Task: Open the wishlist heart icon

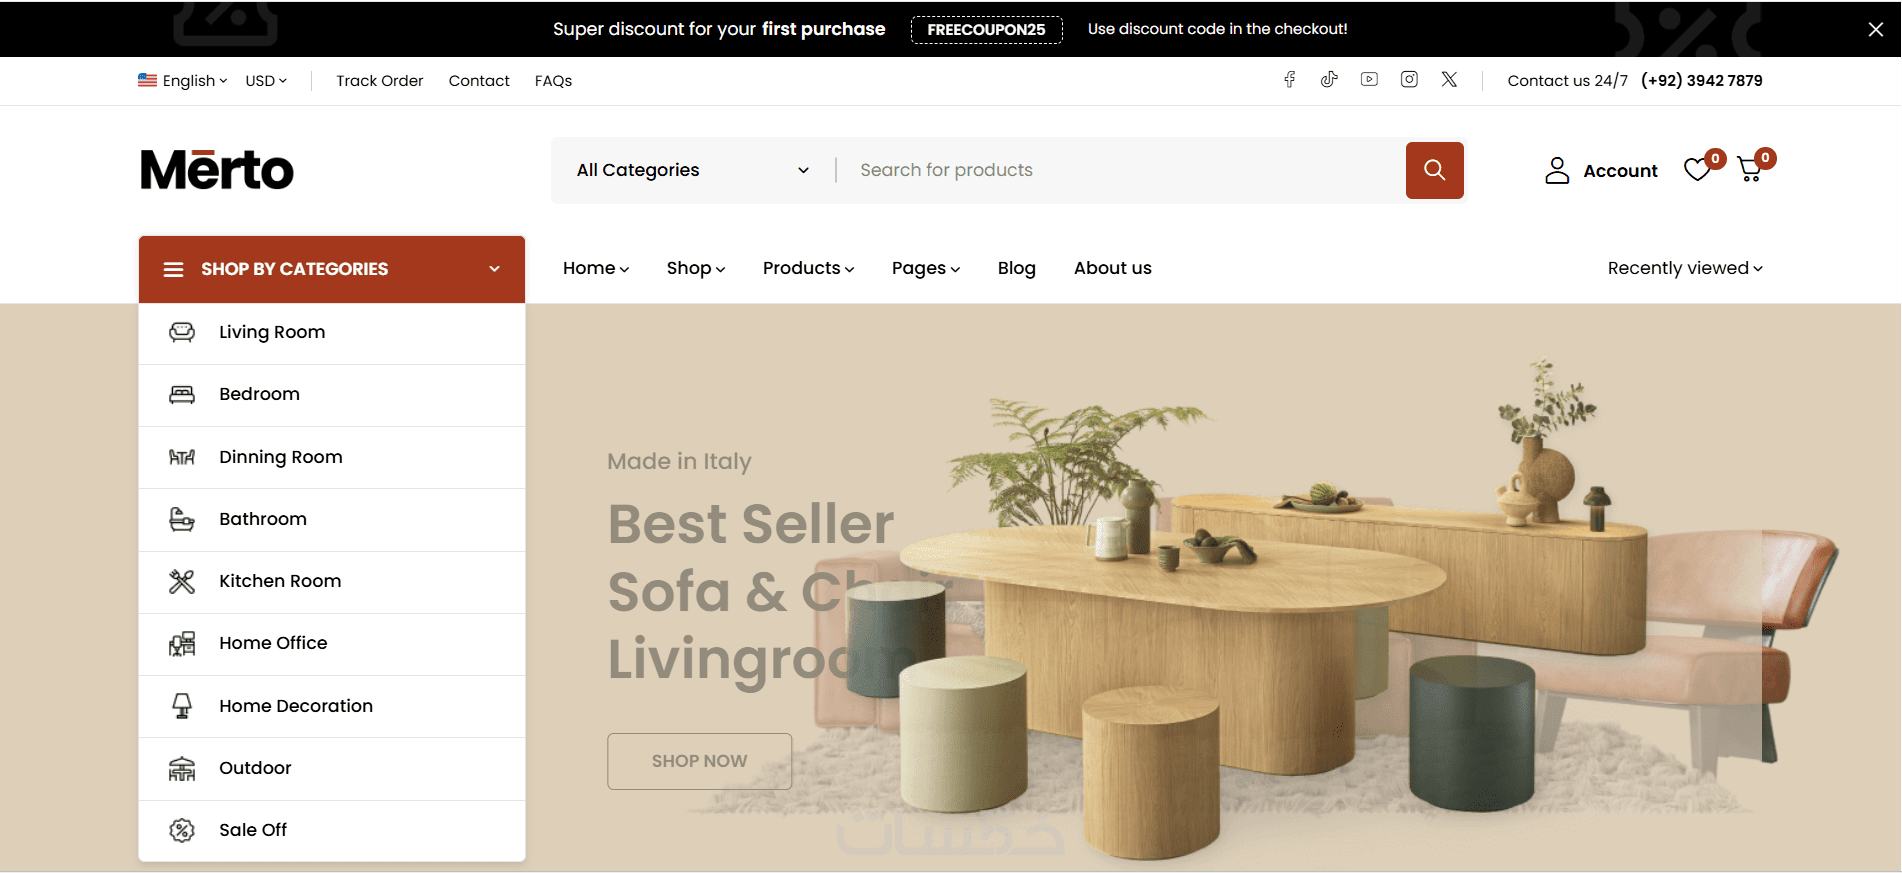Action: (1697, 170)
